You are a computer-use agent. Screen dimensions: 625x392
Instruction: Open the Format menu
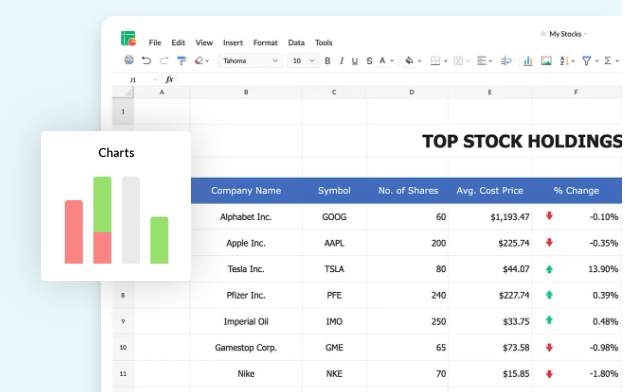(265, 43)
